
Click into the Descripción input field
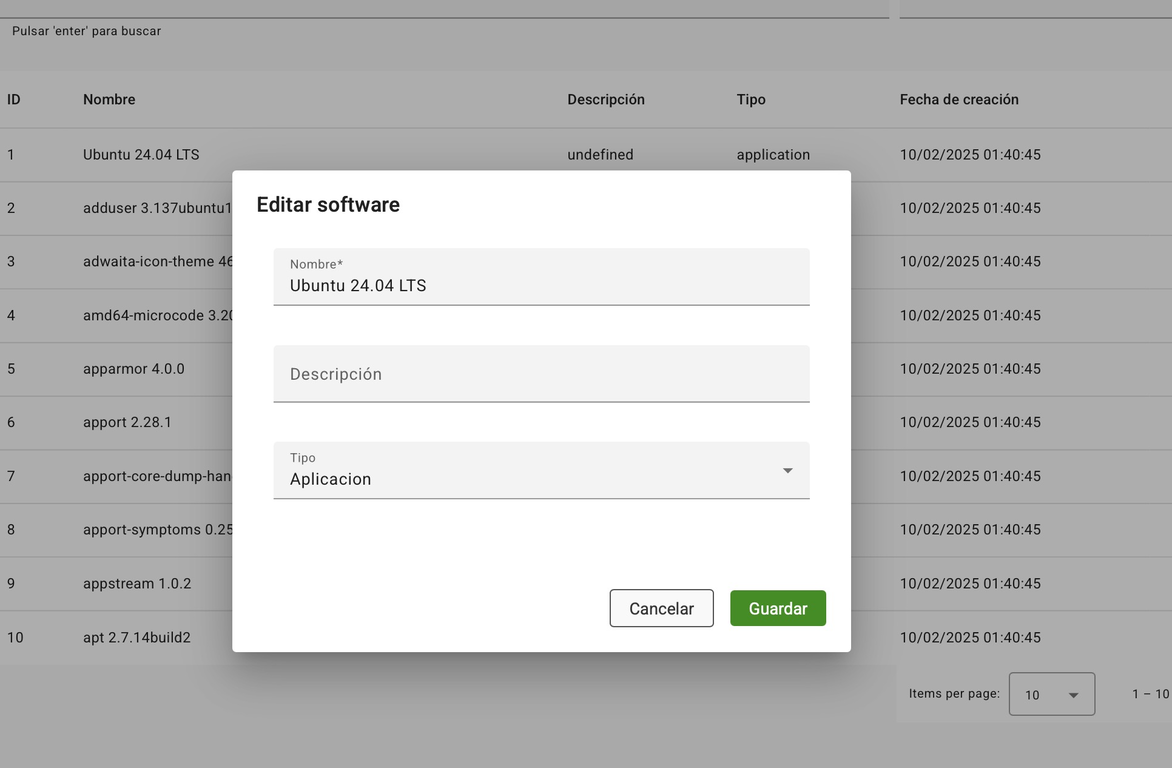[x=540, y=374]
